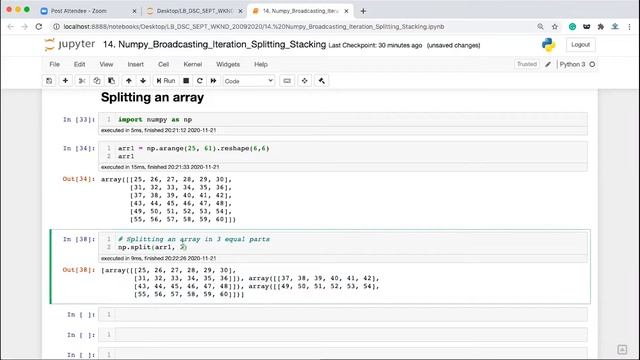Click the Python logo icon
The image size is (640, 360).
[x=549, y=44]
